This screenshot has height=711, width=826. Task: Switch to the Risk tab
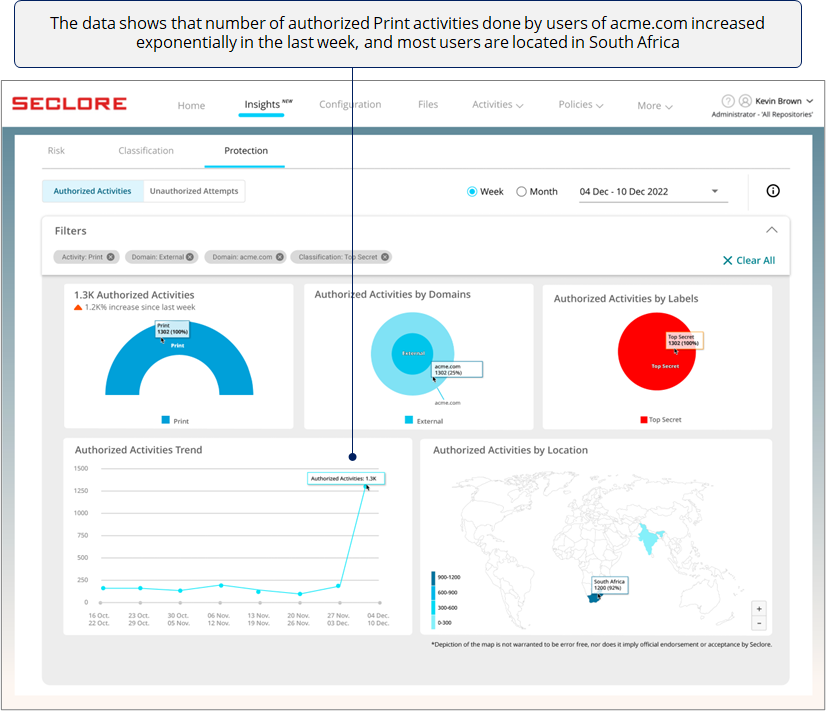pyautogui.click(x=56, y=151)
